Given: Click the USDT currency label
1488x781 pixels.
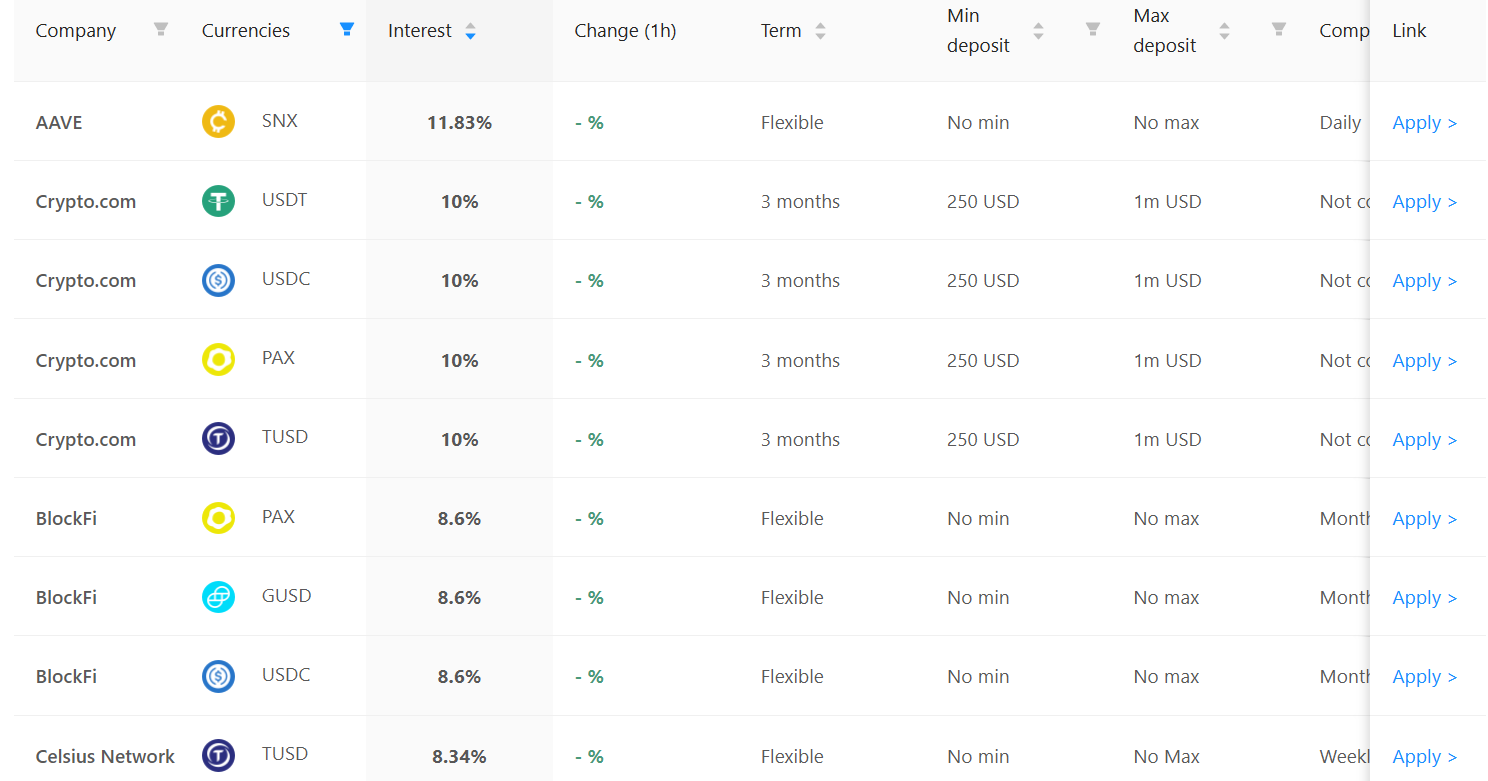Looking at the screenshot, I should [x=285, y=200].
